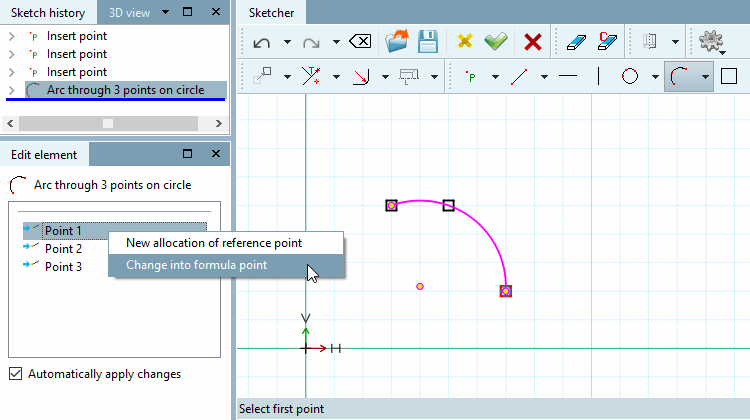The image size is (750, 420).
Task: Select the Sketch history tab
Action: tap(48, 12)
